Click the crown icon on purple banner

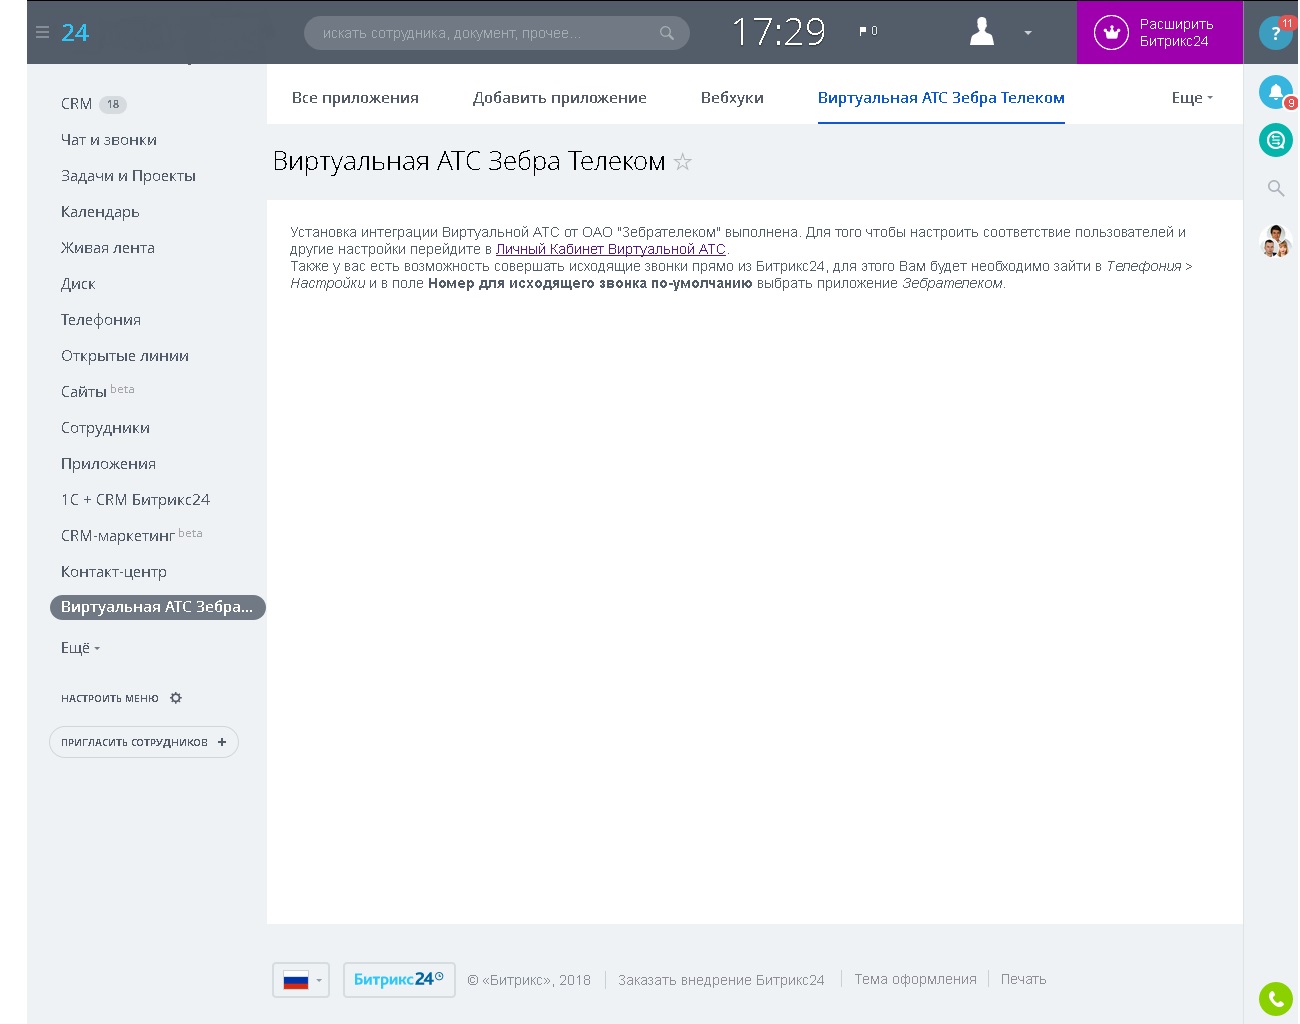[x=1110, y=32]
